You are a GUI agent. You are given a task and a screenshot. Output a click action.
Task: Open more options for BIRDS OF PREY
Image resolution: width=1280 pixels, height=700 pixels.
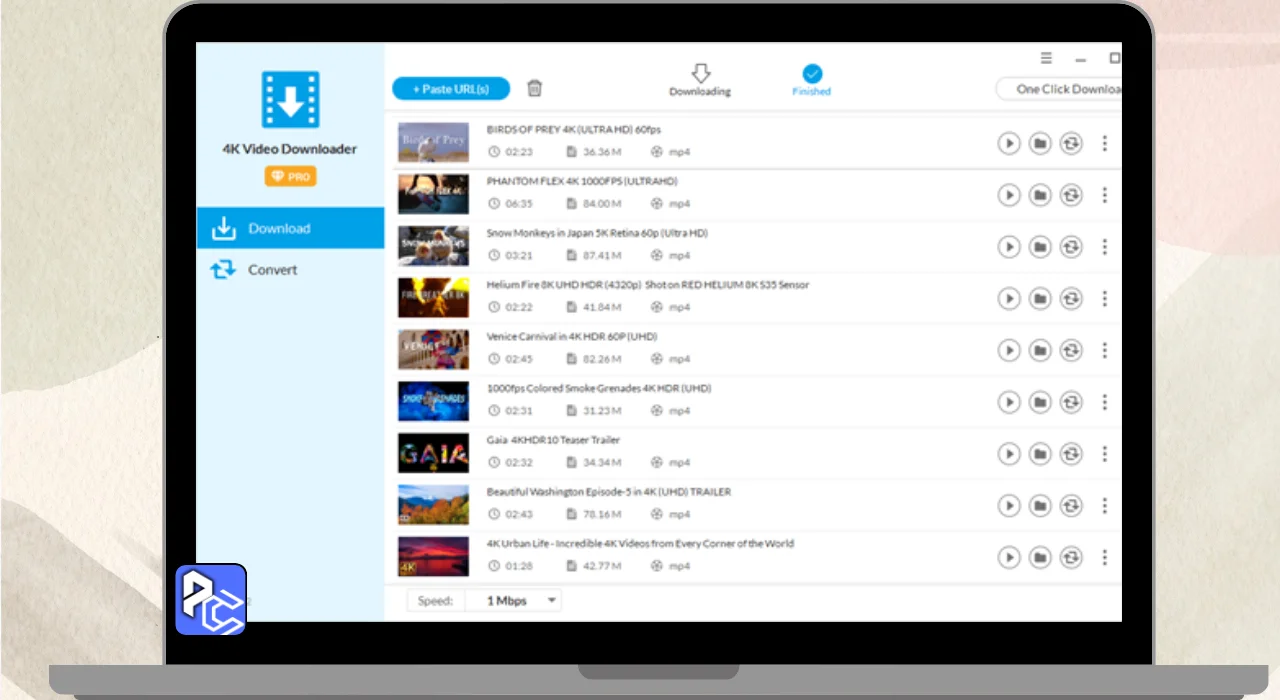(x=1104, y=143)
